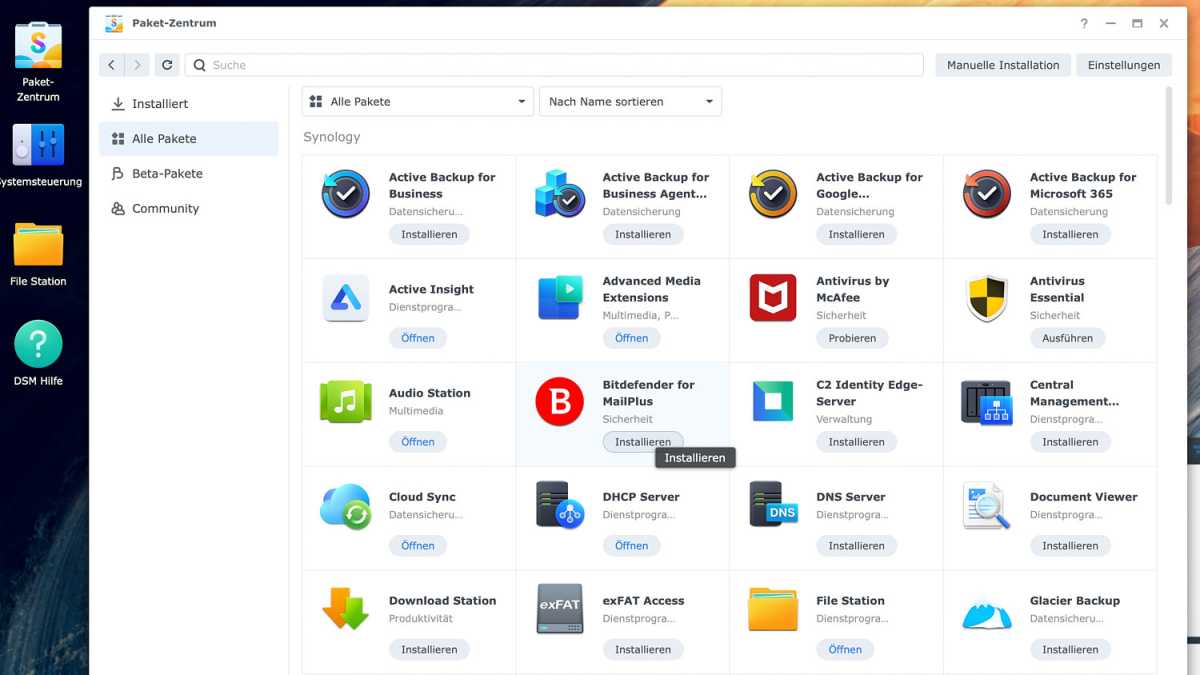The width and height of the screenshot is (1200, 675).
Task: Open Active Insight with Öffnen button
Action: (418, 338)
